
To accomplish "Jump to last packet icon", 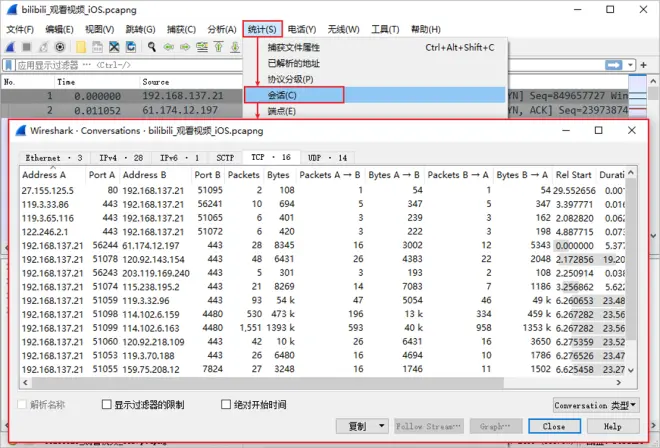I will pos(235,47).
